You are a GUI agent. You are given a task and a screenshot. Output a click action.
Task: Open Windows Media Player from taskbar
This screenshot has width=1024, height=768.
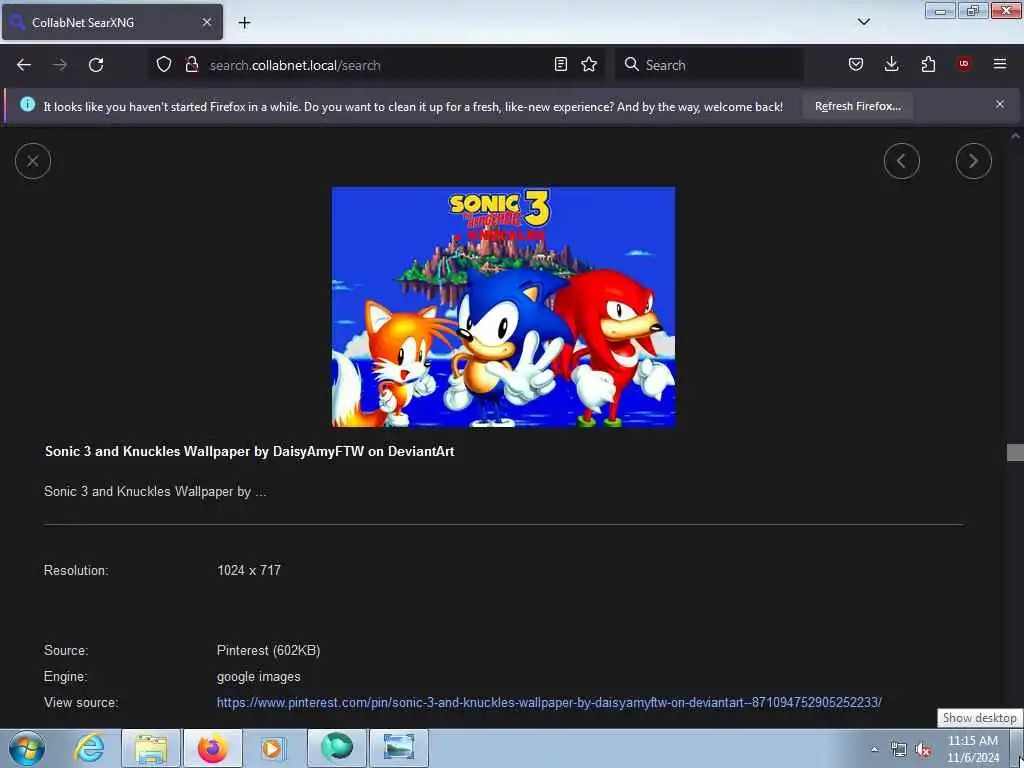tap(275, 748)
